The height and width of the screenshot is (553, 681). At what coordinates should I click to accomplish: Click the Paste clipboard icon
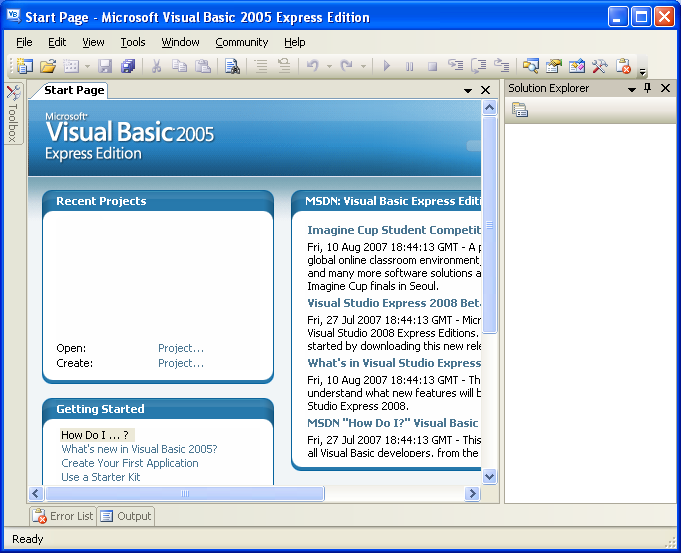coord(203,66)
